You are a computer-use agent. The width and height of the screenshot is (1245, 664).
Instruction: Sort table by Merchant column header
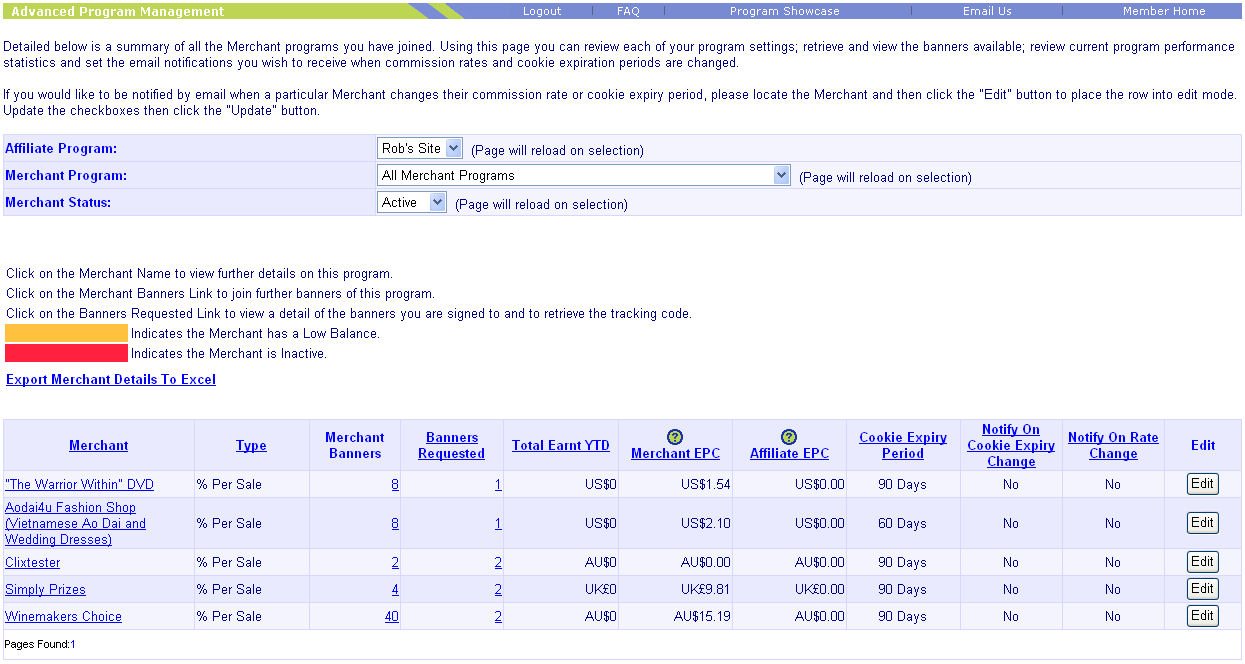[x=99, y=445]
